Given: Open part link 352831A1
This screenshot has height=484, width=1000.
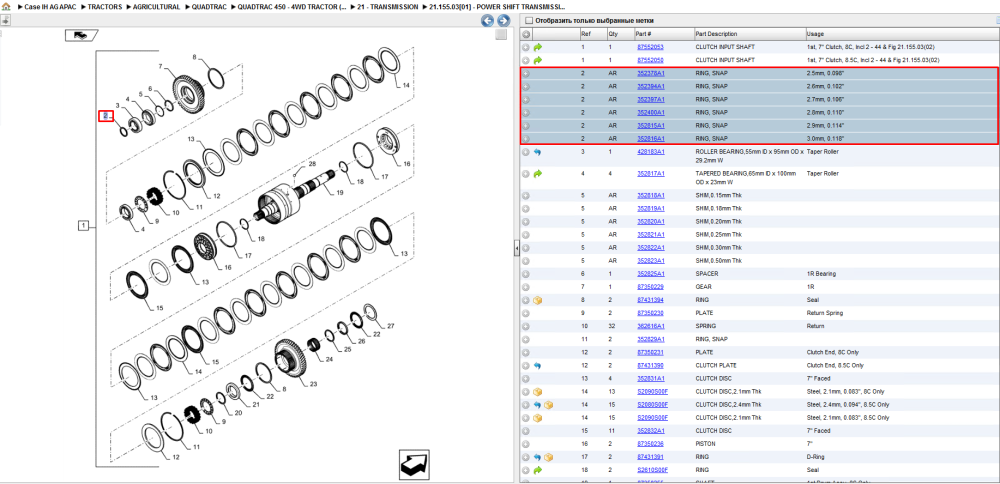Looking at the screenshot, I should coord(651,378).
